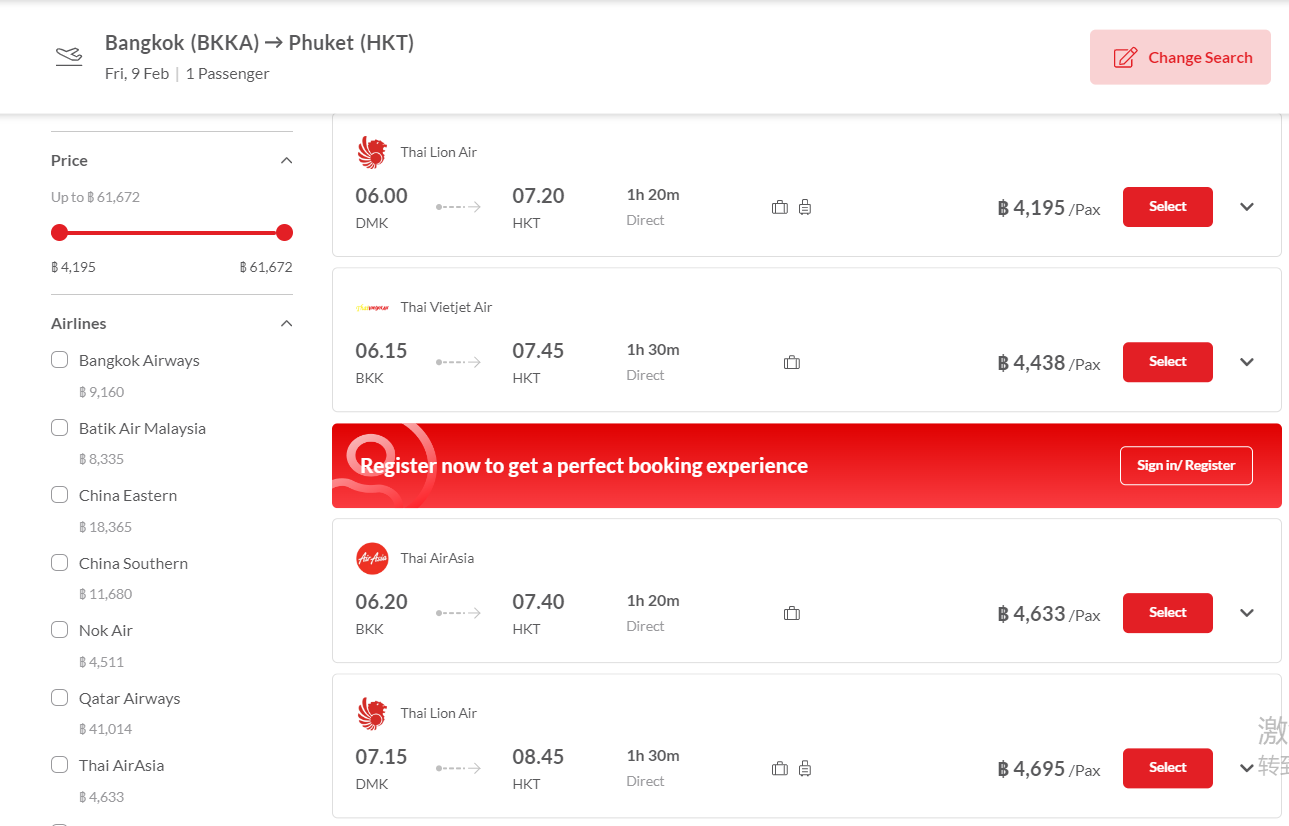Click the 07.40 arrival time of Thai AirAsia
This screenshot has width=1289, height=826.
click(538, 602)
